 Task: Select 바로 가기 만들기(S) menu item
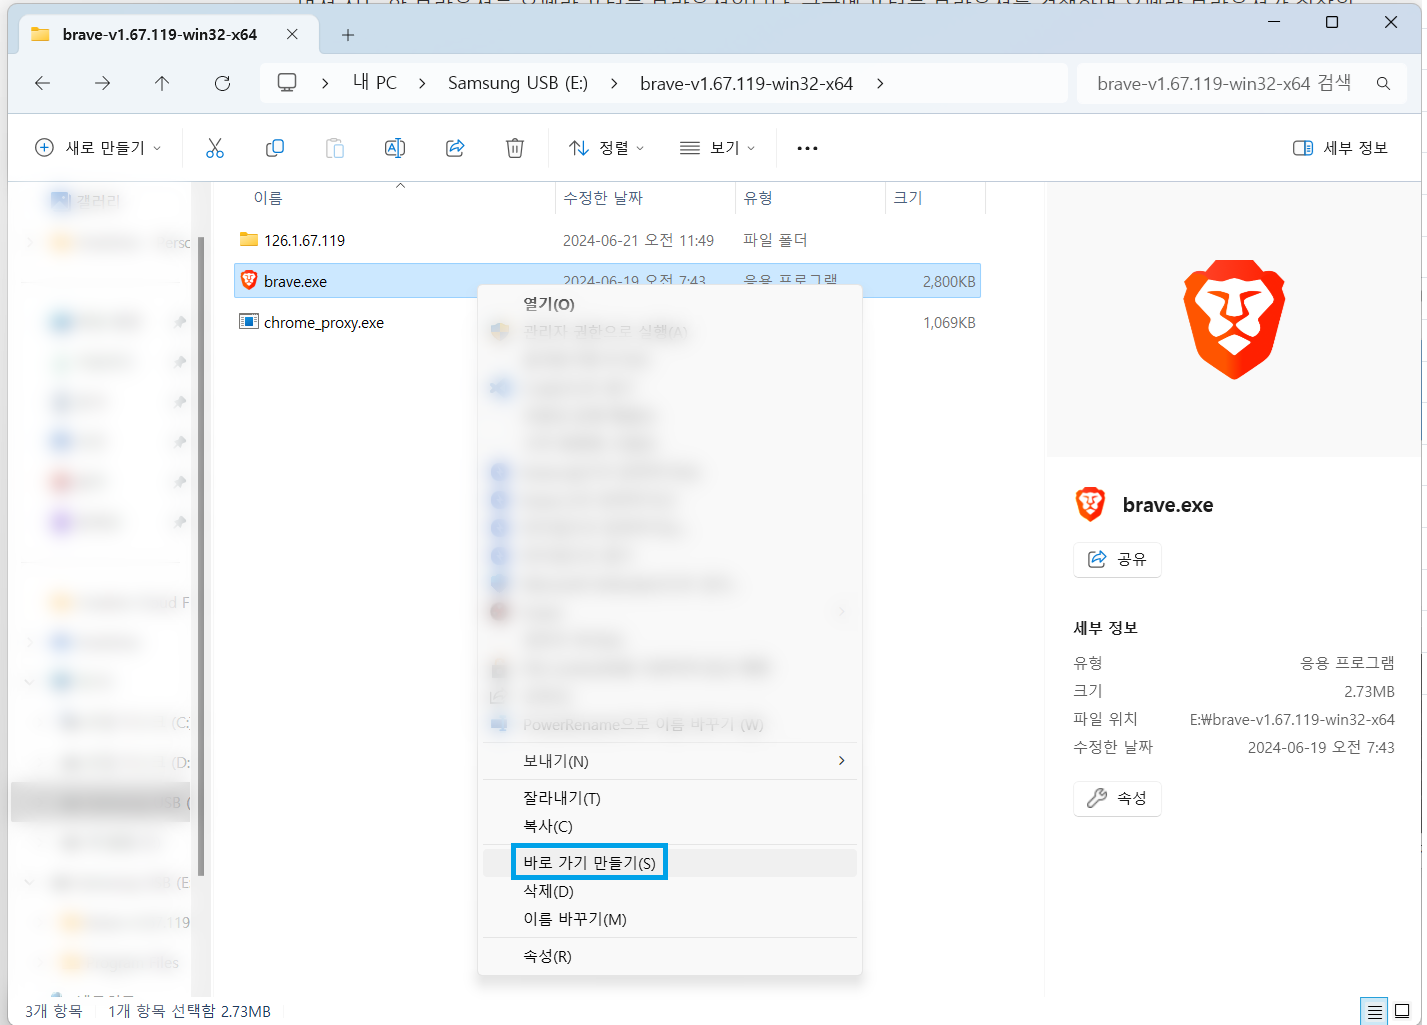(x=670, y=862)
